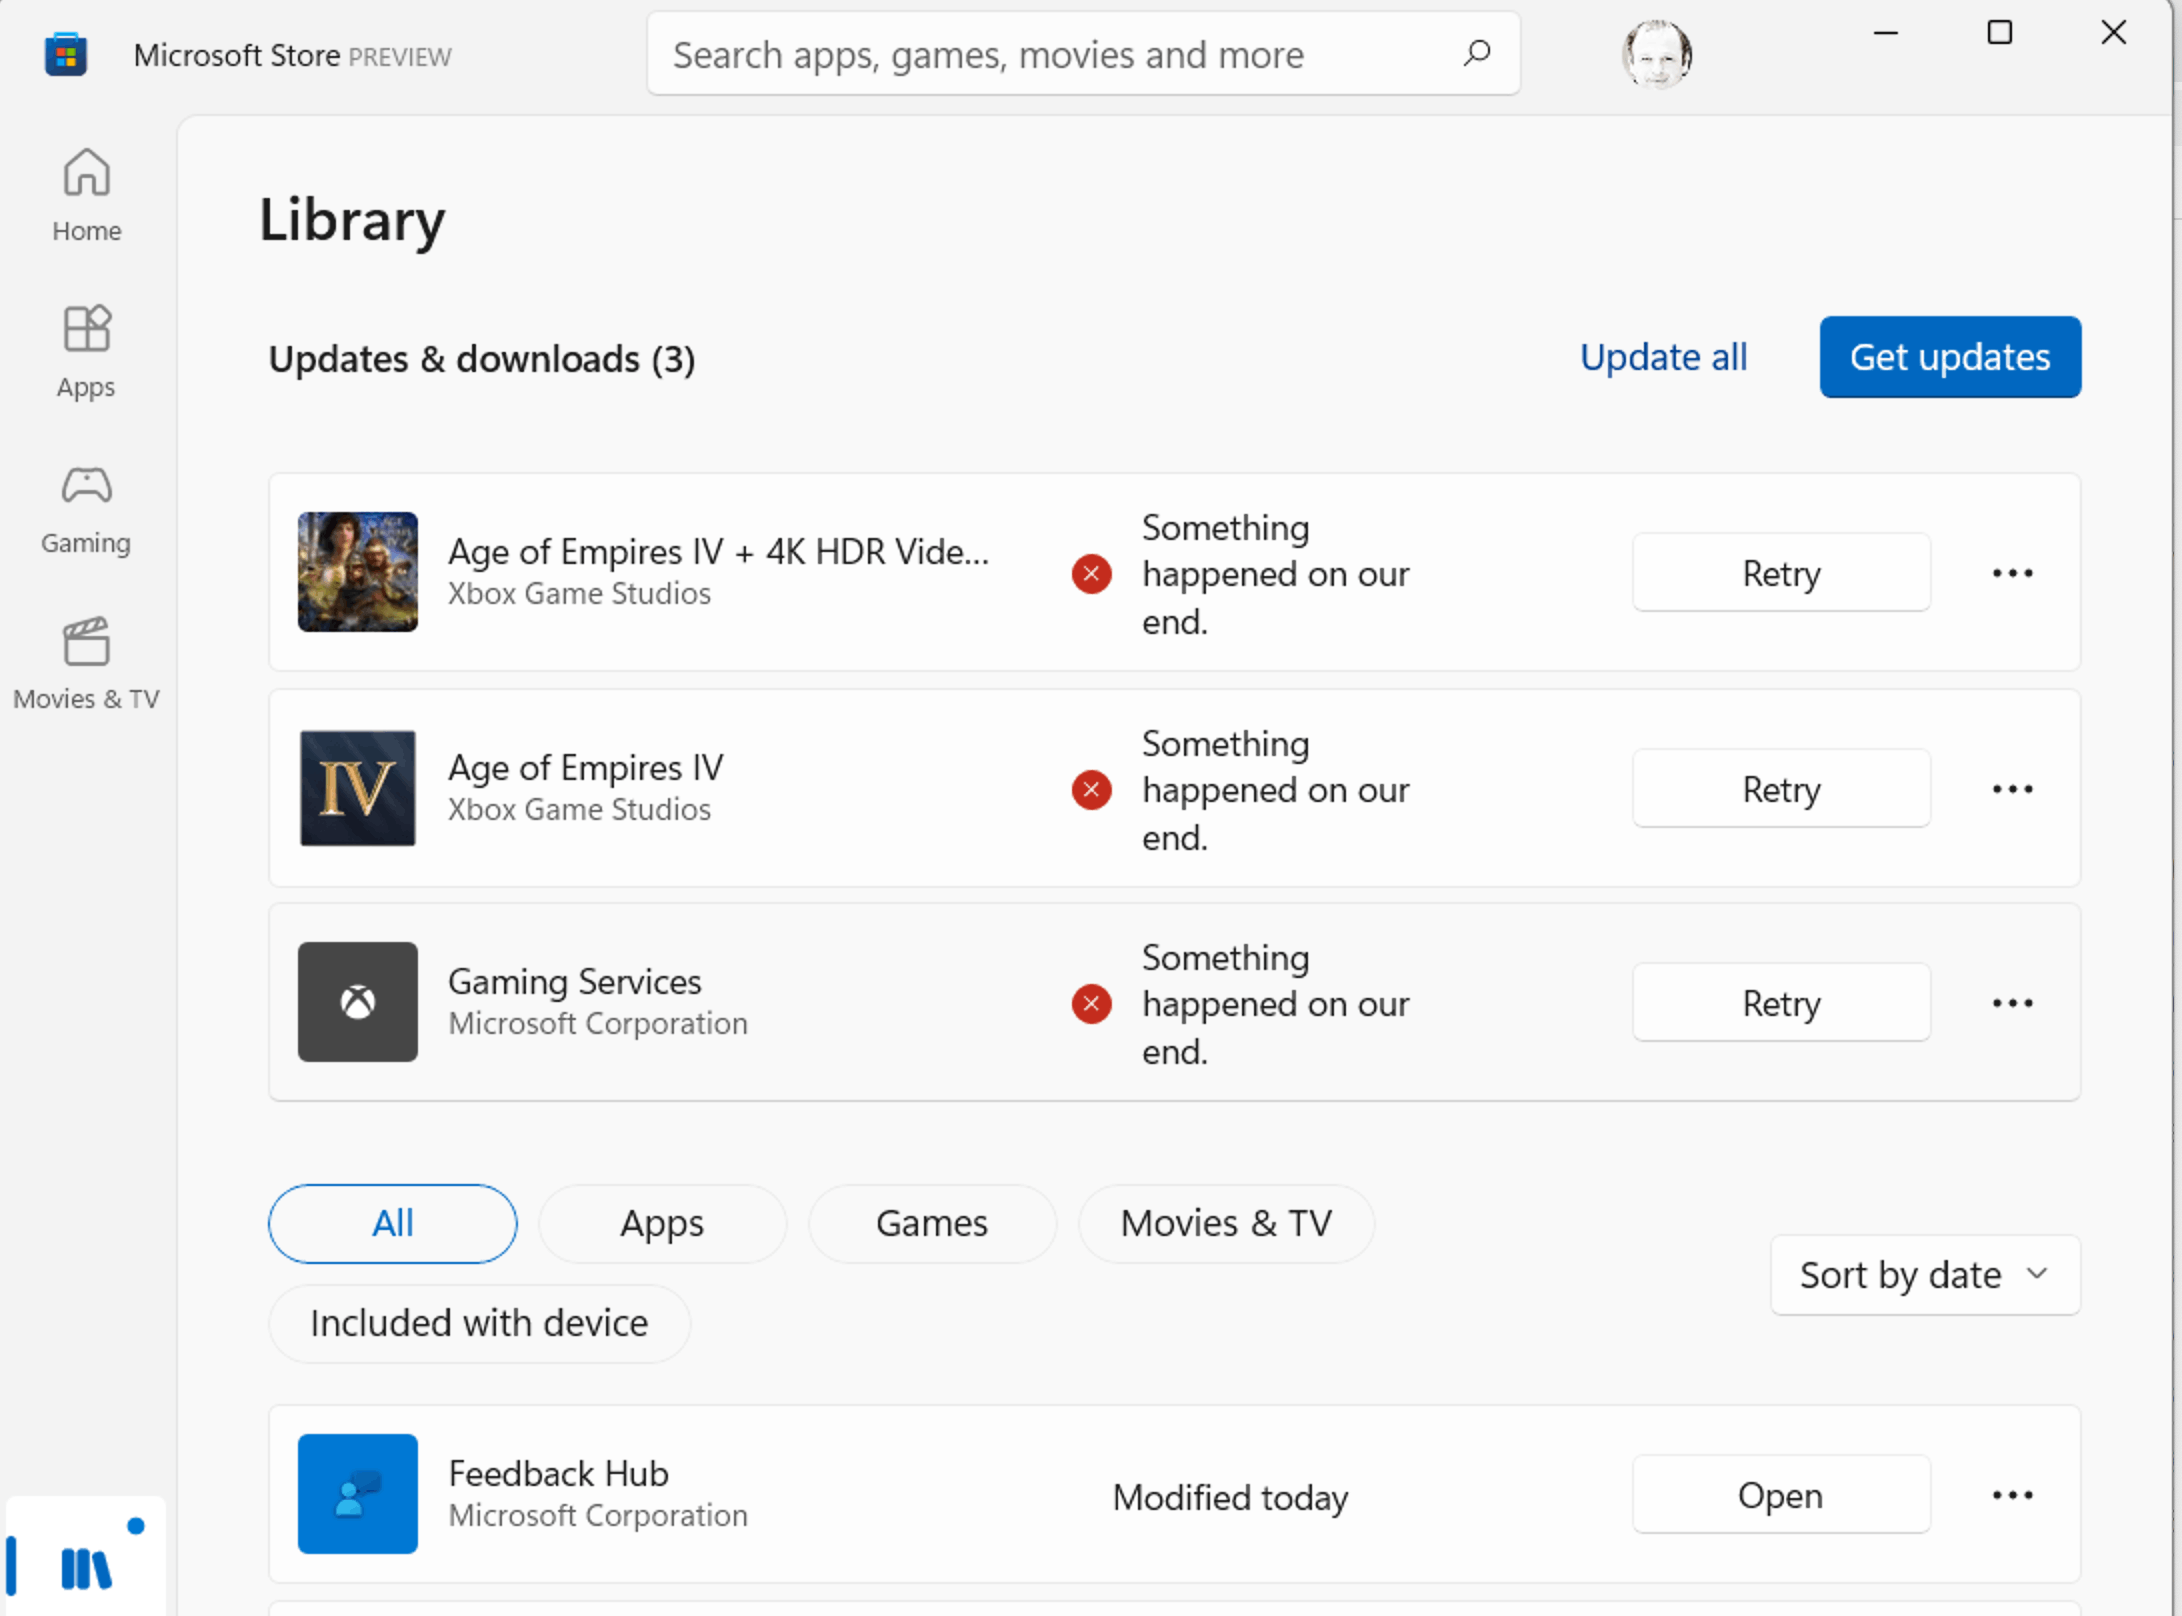Switch to Movies & TV filter tab
The width and height of the screenshot is (2182, 1616).
click(x=1226, y=1223)
